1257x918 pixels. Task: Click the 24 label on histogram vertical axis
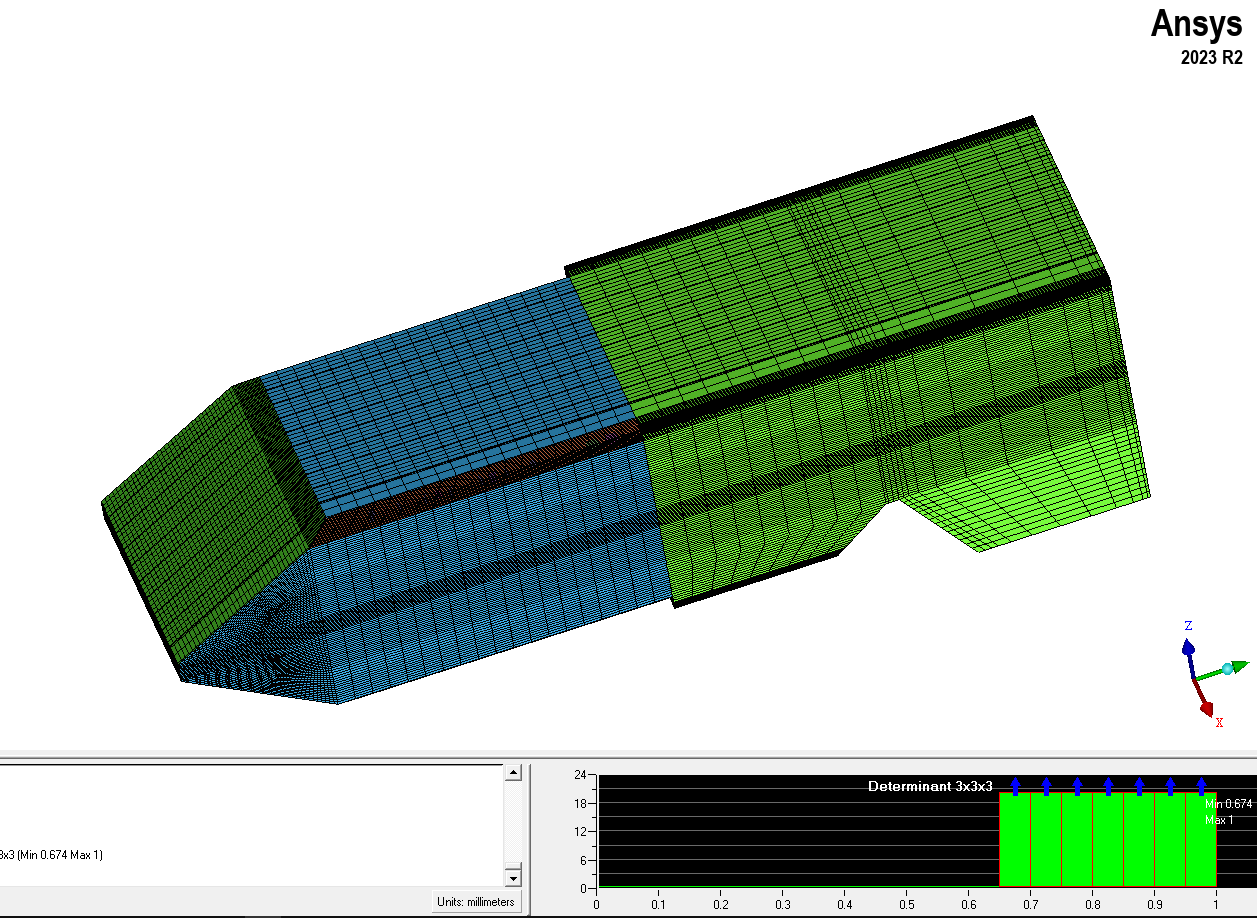[x=580, y=776]
